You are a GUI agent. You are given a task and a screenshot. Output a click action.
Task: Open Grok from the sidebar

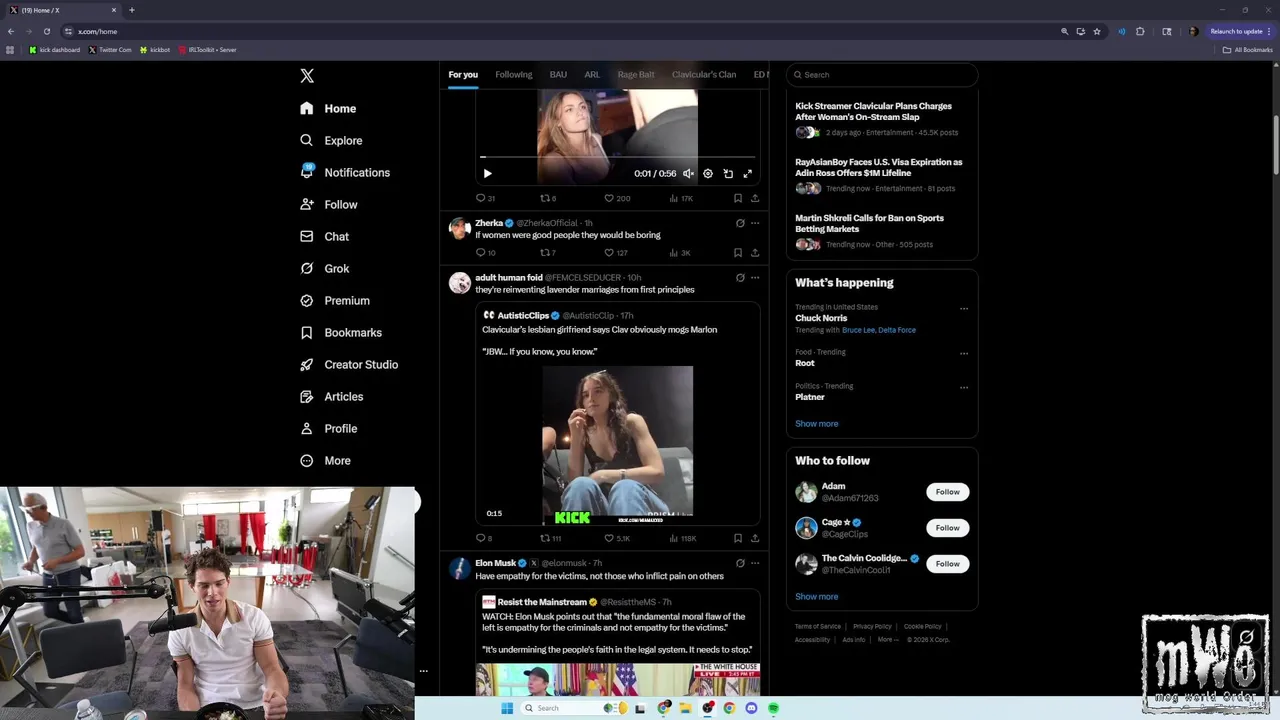click(x=324, y=268)
